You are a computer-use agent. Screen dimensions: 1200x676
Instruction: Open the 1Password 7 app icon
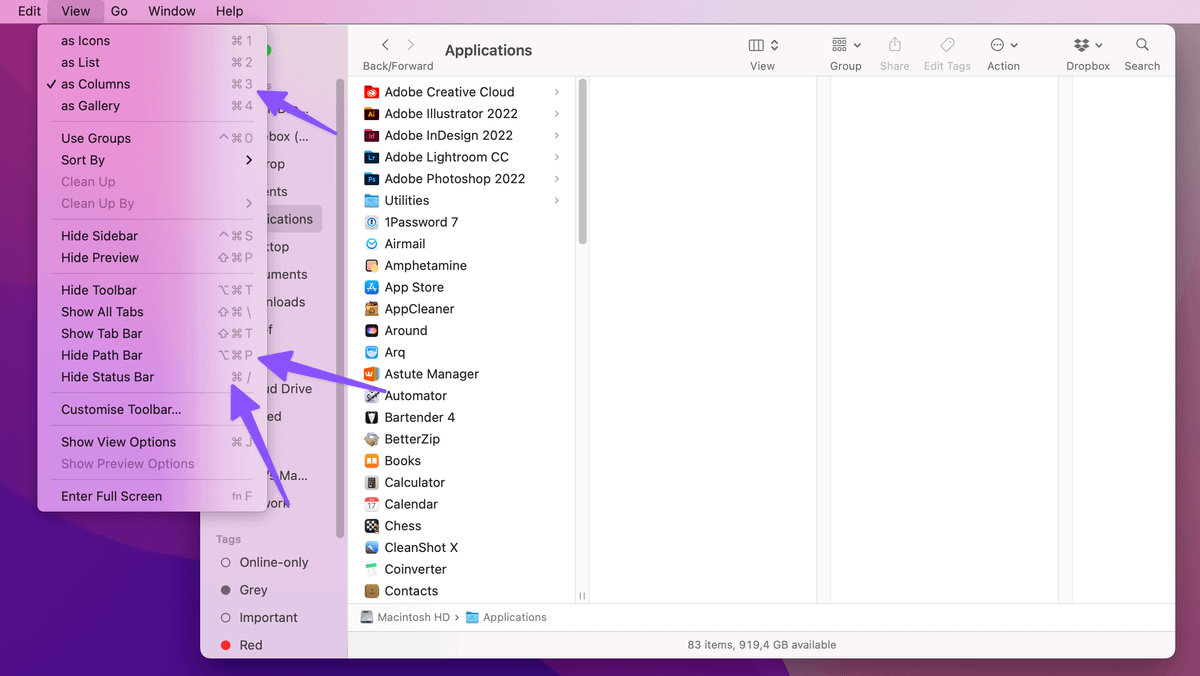coord(372,222)
